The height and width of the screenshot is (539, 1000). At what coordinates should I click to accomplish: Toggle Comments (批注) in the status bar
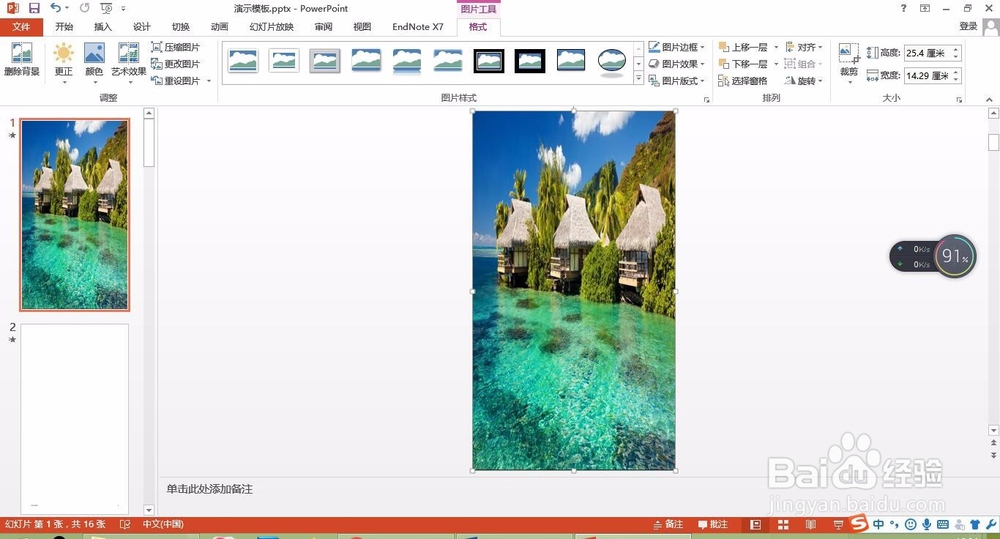click(712, 524)
